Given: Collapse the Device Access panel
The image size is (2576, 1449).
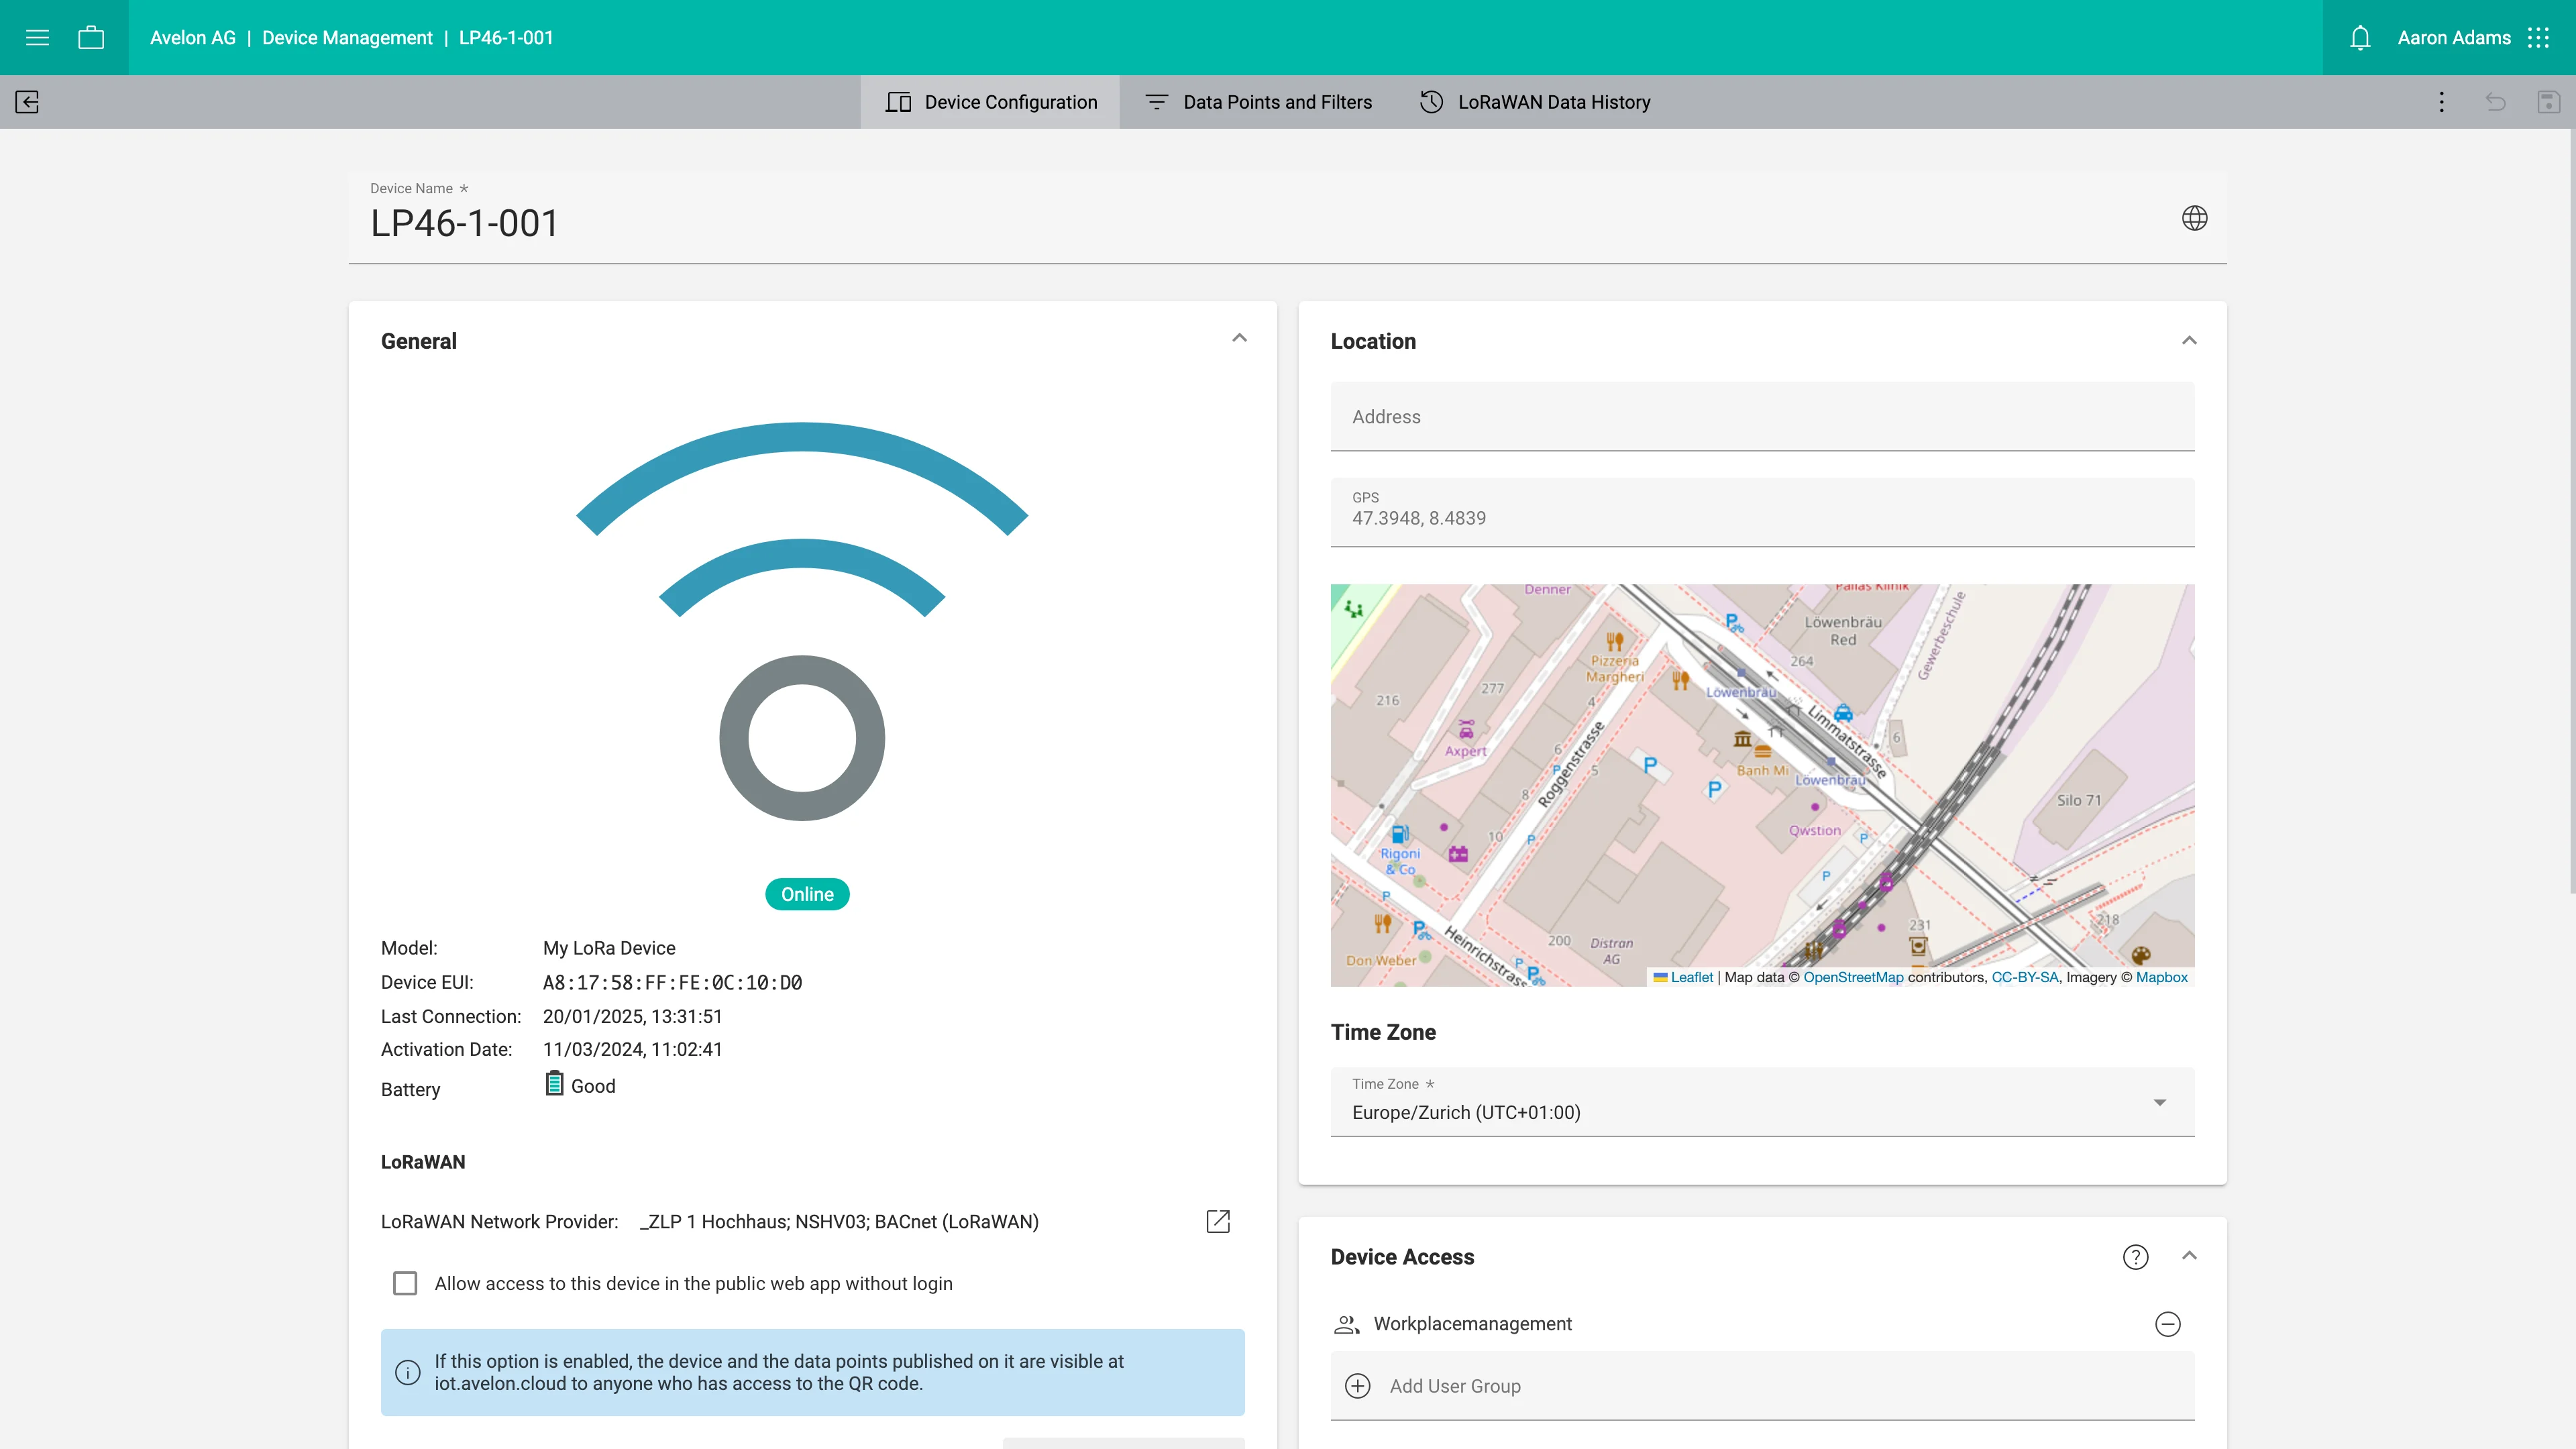Looking at the screenshot, I should click(2190, 1256).
